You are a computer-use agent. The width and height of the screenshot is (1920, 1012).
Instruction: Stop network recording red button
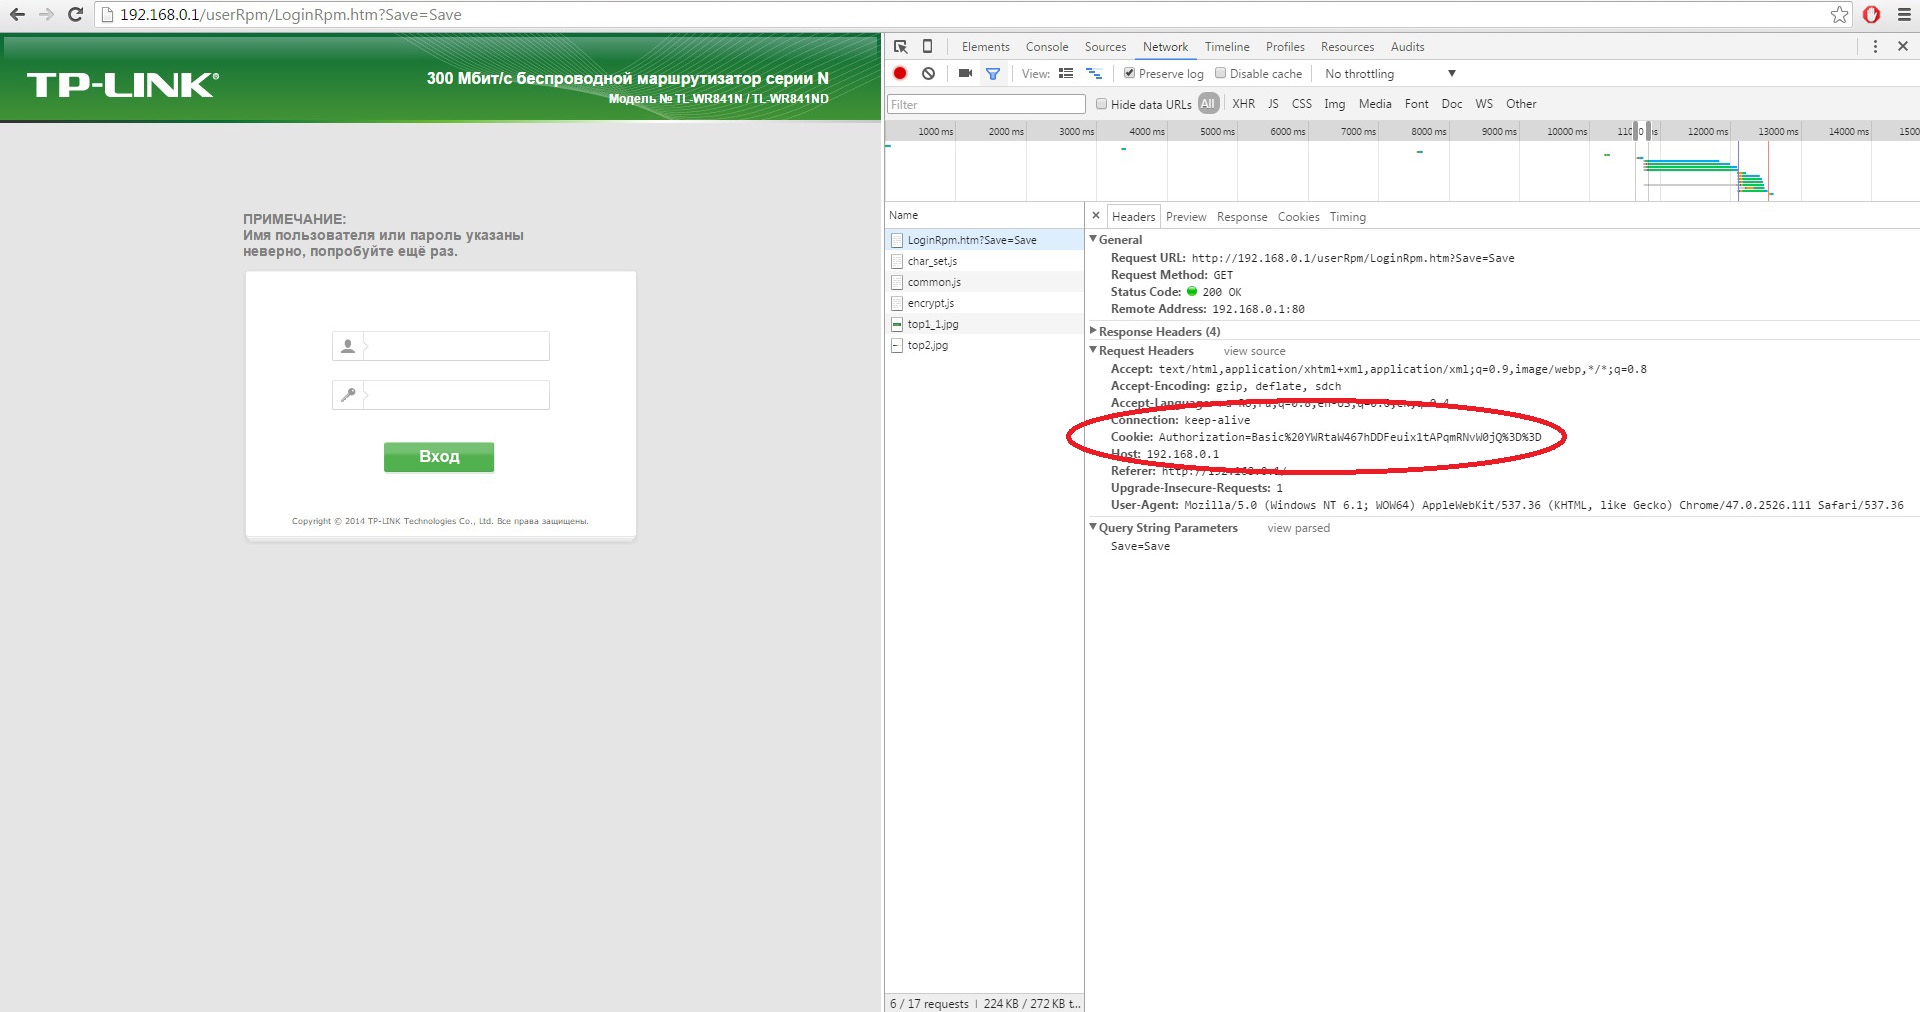[900, 73]
